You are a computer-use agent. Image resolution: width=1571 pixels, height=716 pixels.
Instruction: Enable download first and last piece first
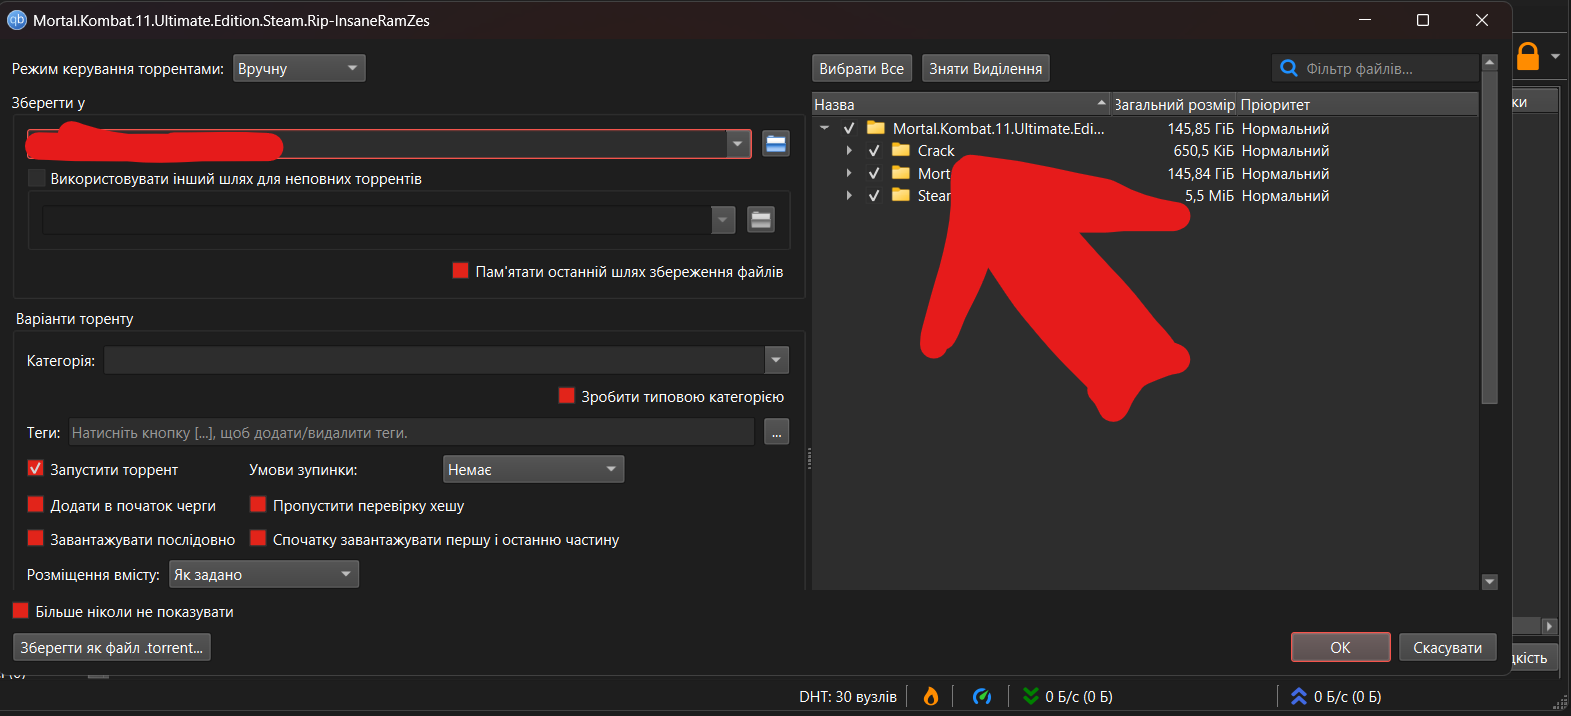coord(258,539)
